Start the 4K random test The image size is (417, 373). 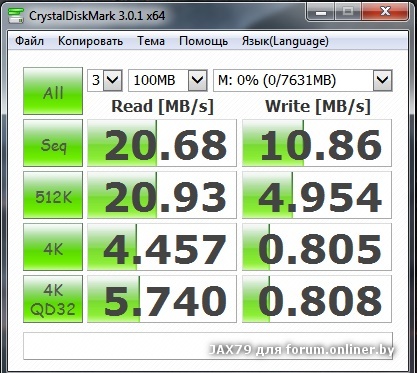pyautogui.click(x=53, y=247)
